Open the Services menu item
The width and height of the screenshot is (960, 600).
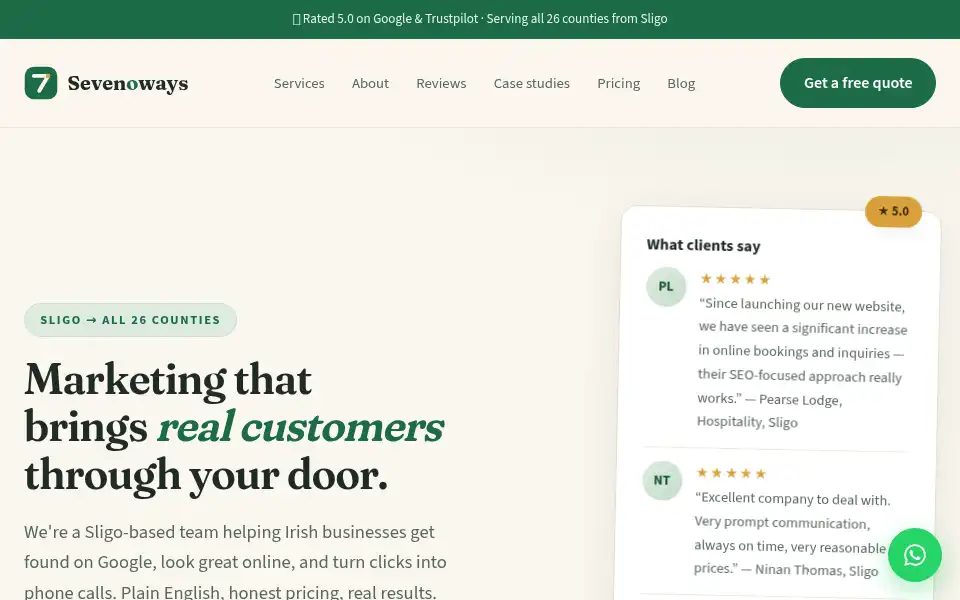299,83
